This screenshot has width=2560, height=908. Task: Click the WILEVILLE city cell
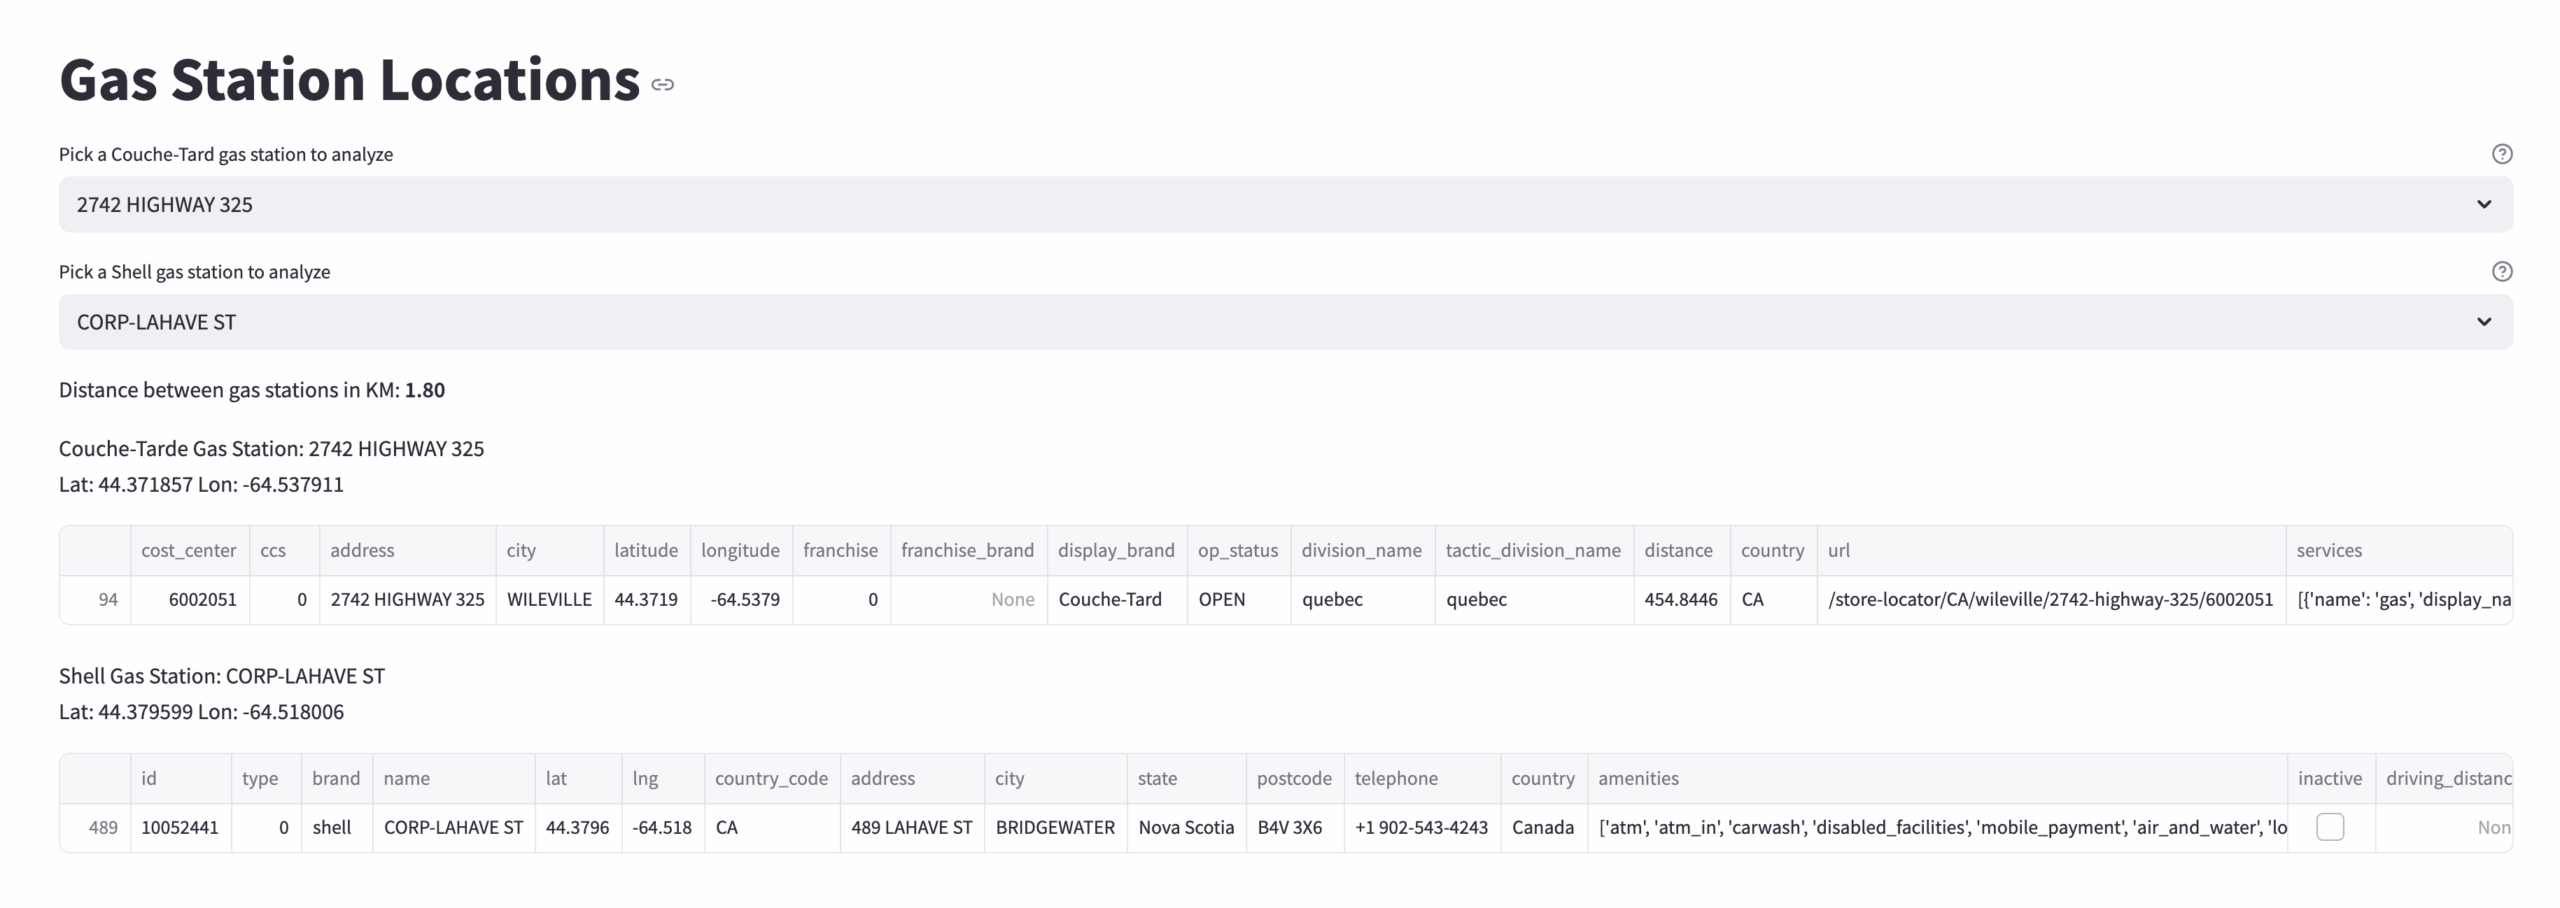coord(549,600)
